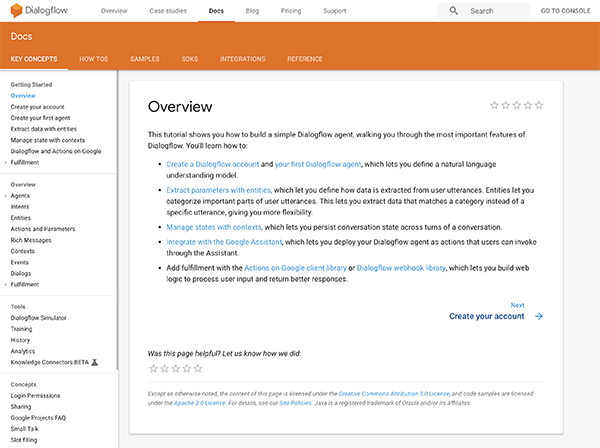Open Blog in top navigation
The height and width of the screenshot is (448, 600).
click(x=252, y=11)
